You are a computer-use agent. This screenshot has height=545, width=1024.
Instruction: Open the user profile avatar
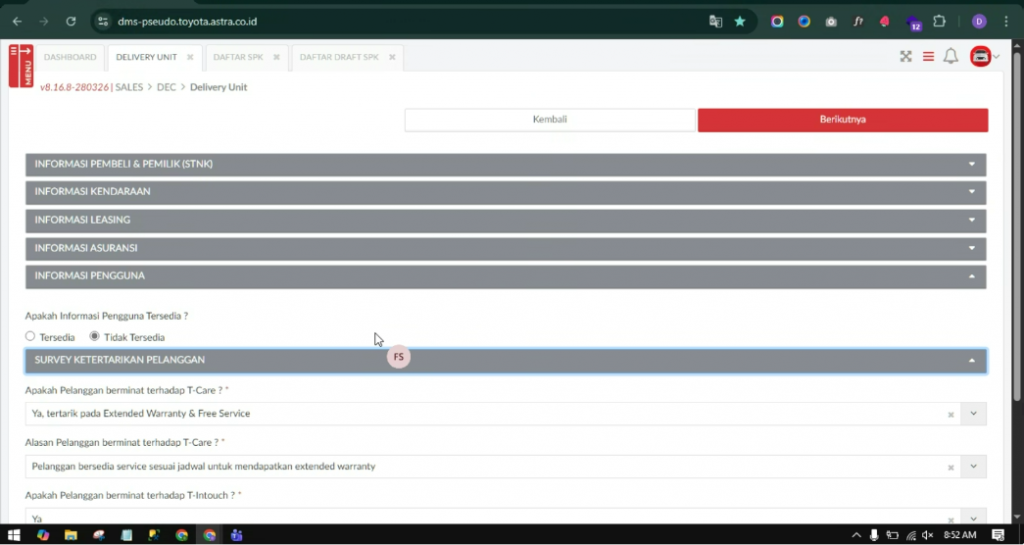click(x=980, y=57)
